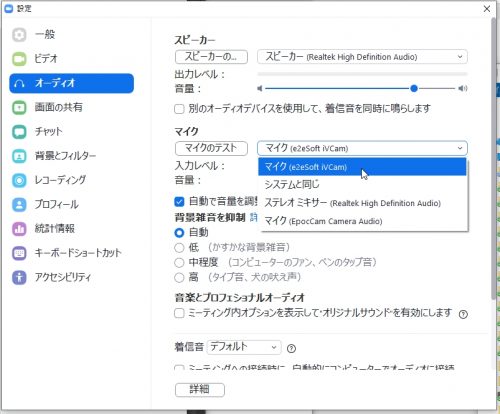The height and width of the screenshot is (414, 500).
Task: Click the Zoom logo in title bar
Action: pyautogui.click(x=8, y=8)
